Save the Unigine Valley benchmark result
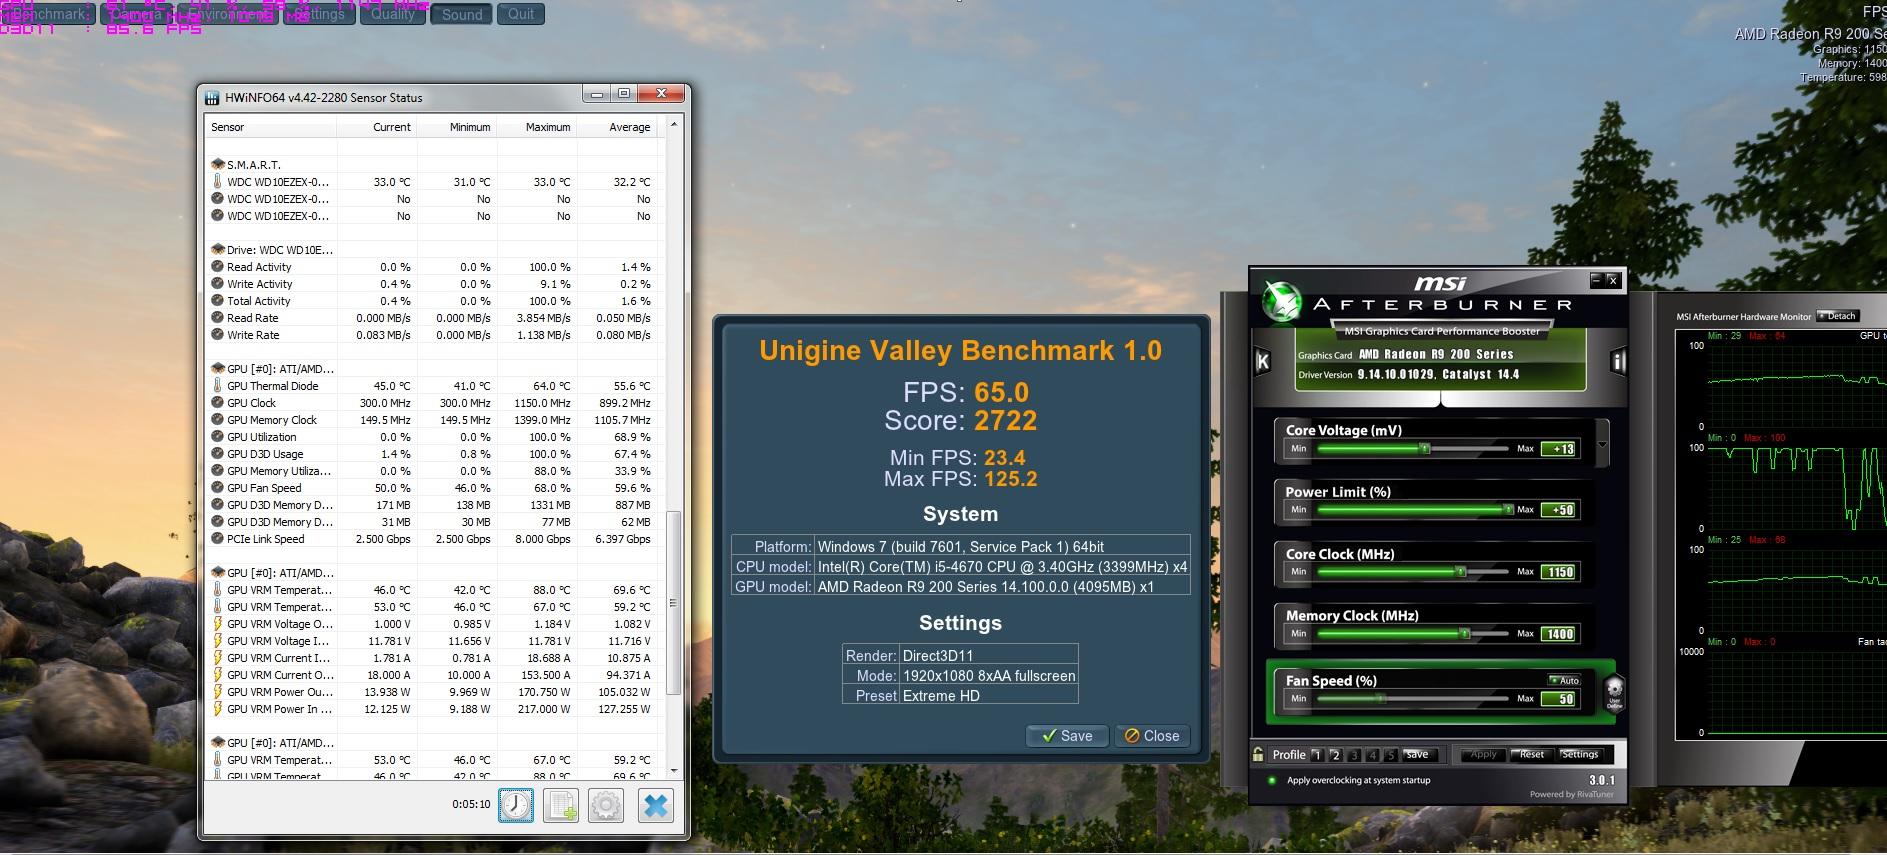The height and width of the screenshot is (855, 1887). (x=1067, y=736)
